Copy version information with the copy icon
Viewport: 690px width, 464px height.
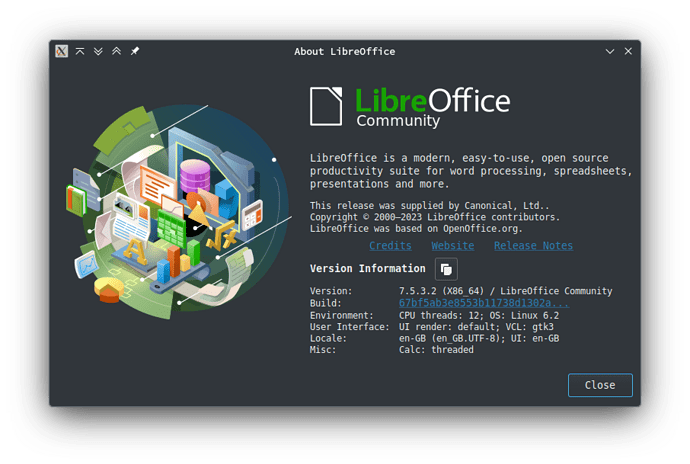[446, 269]
